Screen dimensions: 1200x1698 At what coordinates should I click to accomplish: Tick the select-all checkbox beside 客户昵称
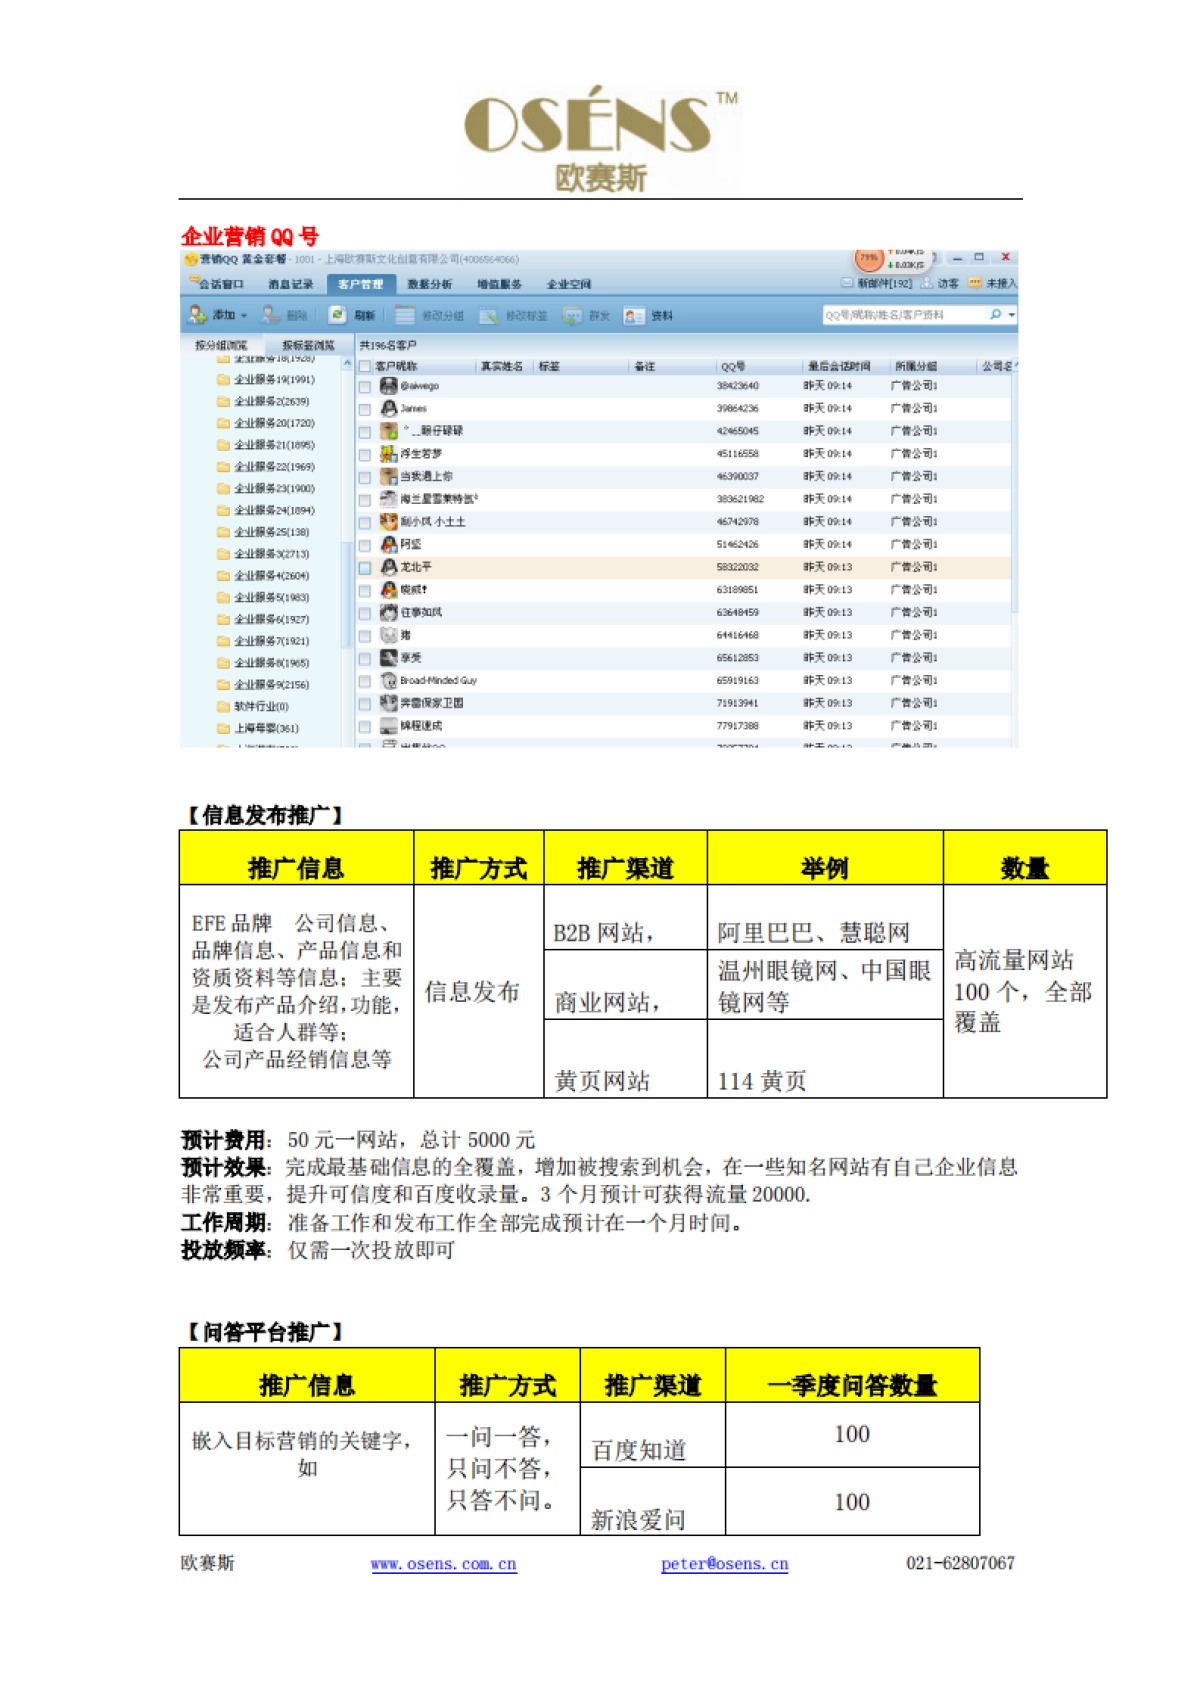(x=364, y=366)
